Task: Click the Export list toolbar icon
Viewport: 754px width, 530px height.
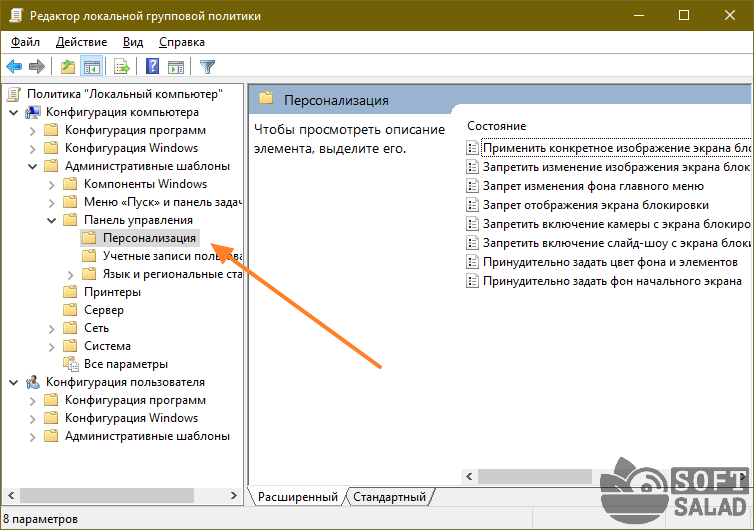Action: pos(122,66)
